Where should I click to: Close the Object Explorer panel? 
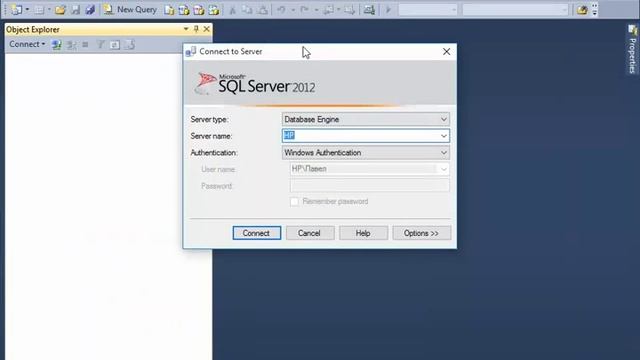pyautogui.click(x=207, y=29)
